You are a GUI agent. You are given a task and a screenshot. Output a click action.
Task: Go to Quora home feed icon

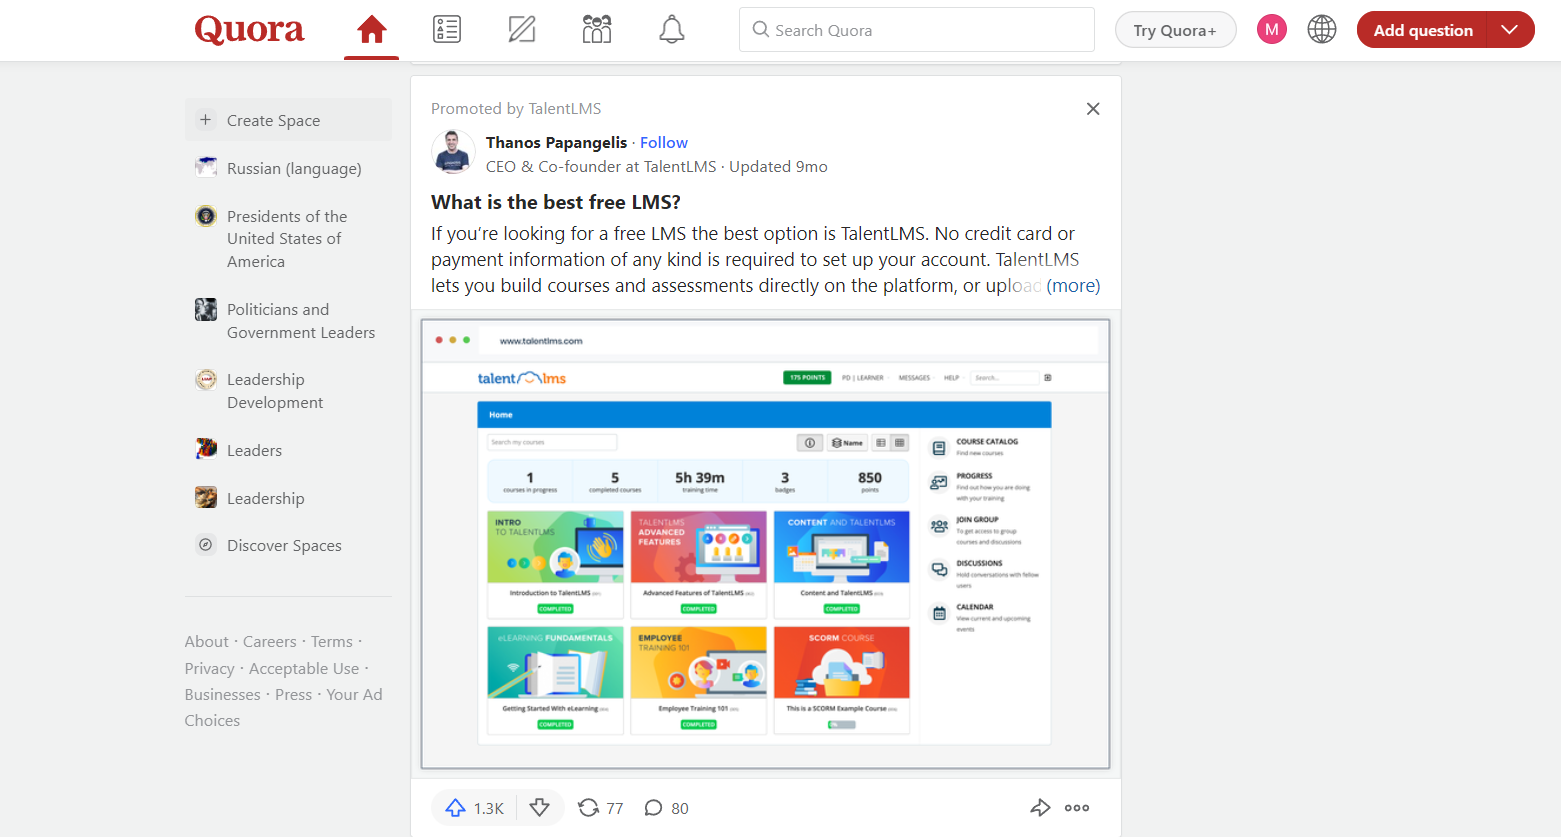click(372, 30)
